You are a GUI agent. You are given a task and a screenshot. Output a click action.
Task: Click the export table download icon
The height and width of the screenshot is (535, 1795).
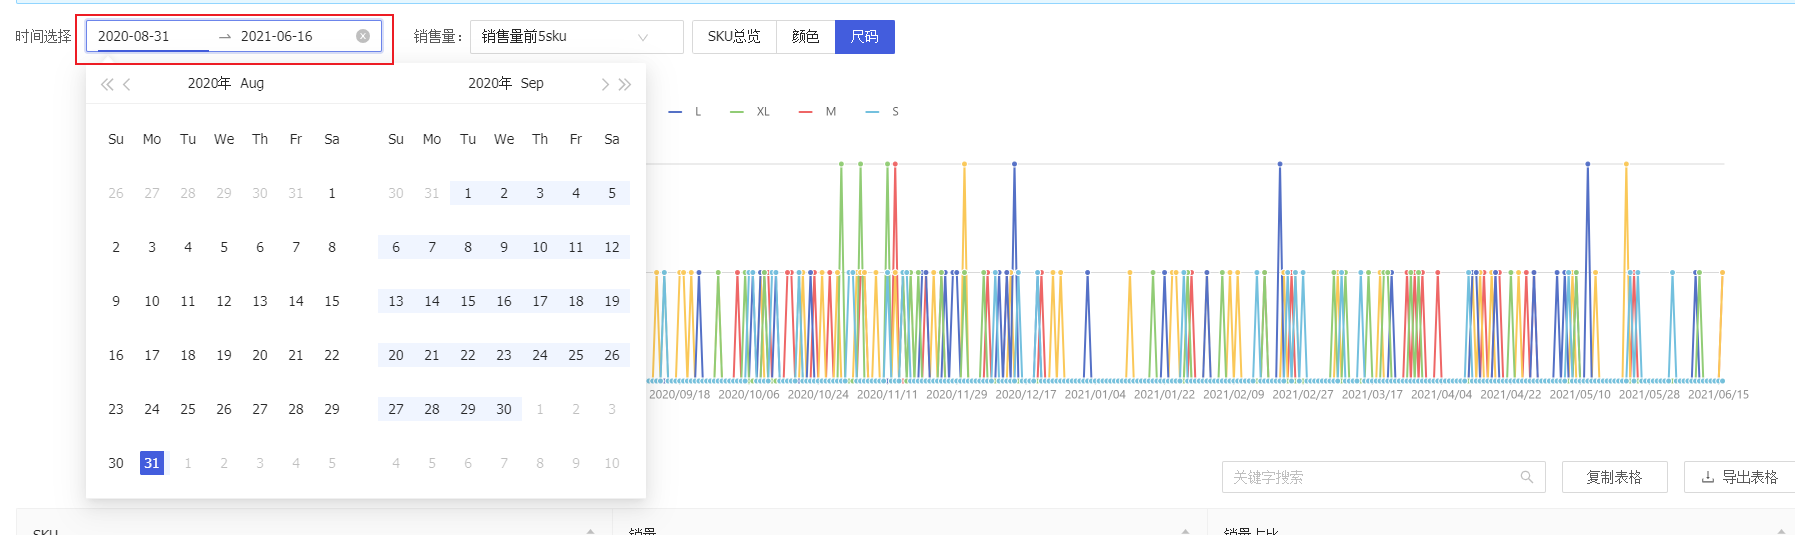1707,477
